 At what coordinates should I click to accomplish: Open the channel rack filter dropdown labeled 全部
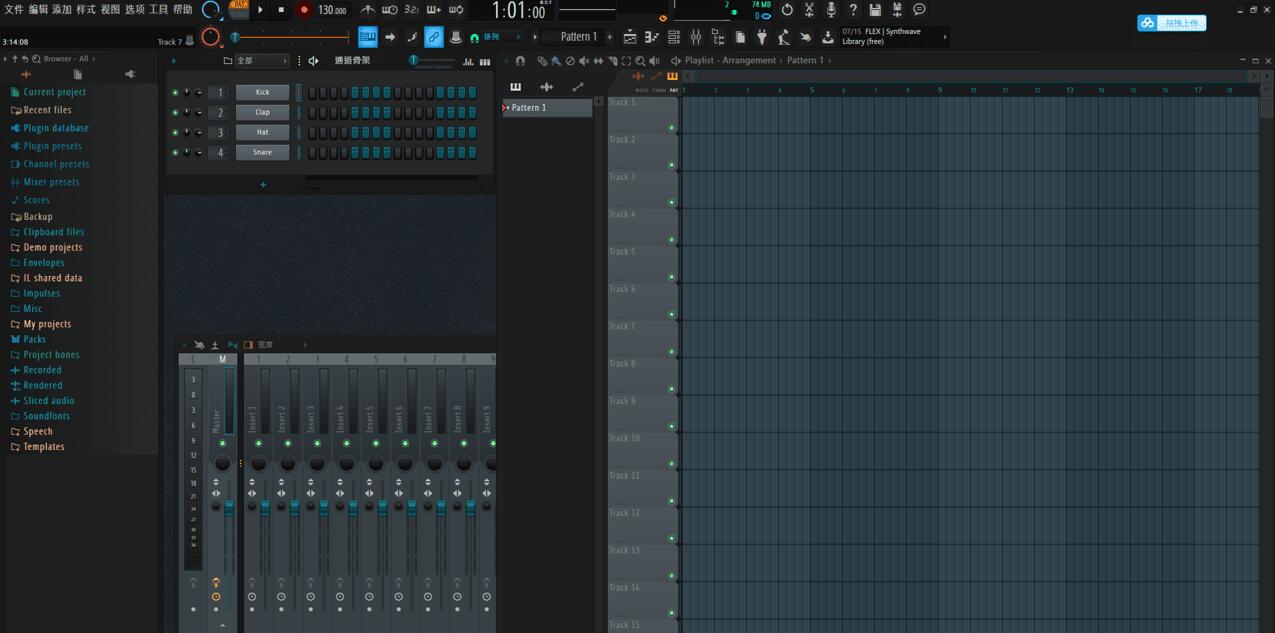[x=250, y=60]
